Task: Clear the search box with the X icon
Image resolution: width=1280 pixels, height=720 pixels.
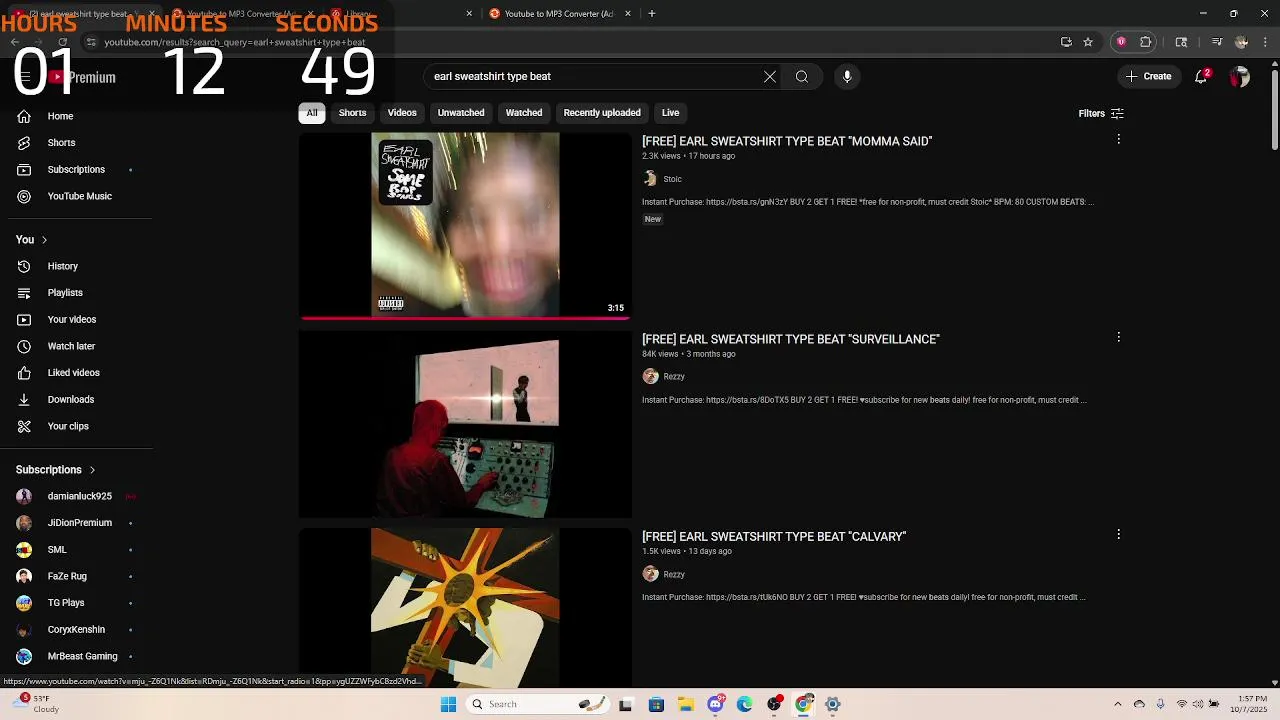Action: coord(770,76)
